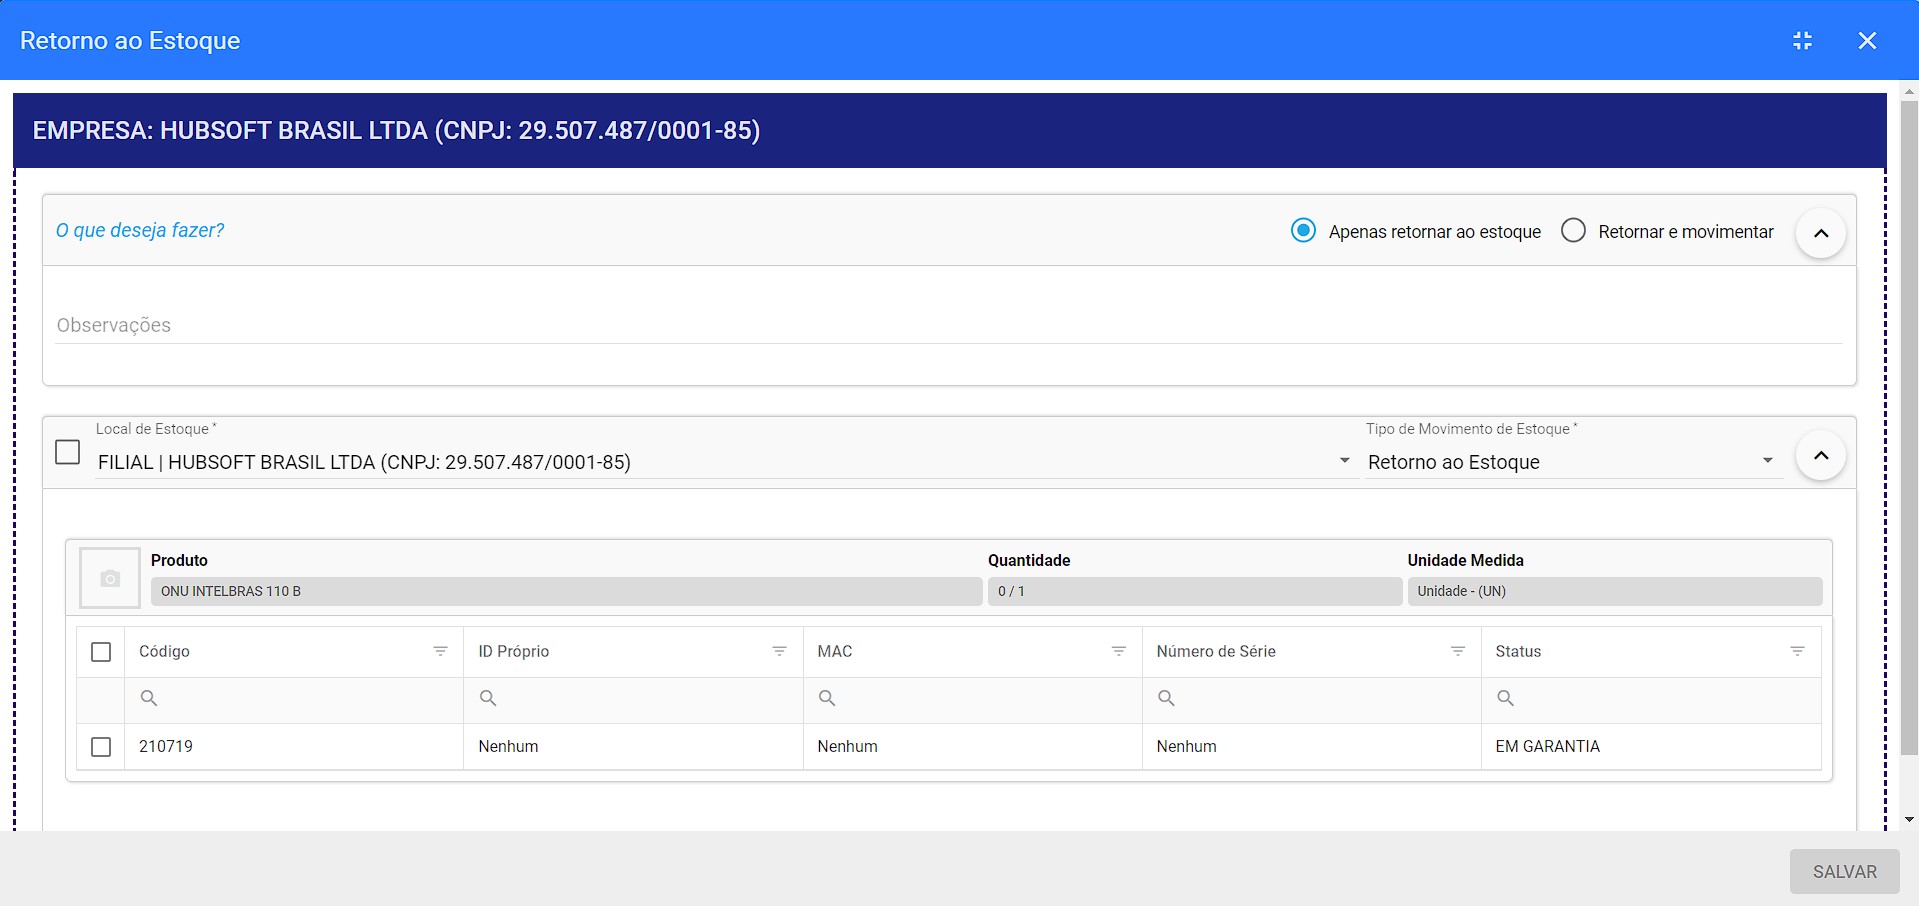
Task: Click search icon under MAC column
Action: pos(827,698)
